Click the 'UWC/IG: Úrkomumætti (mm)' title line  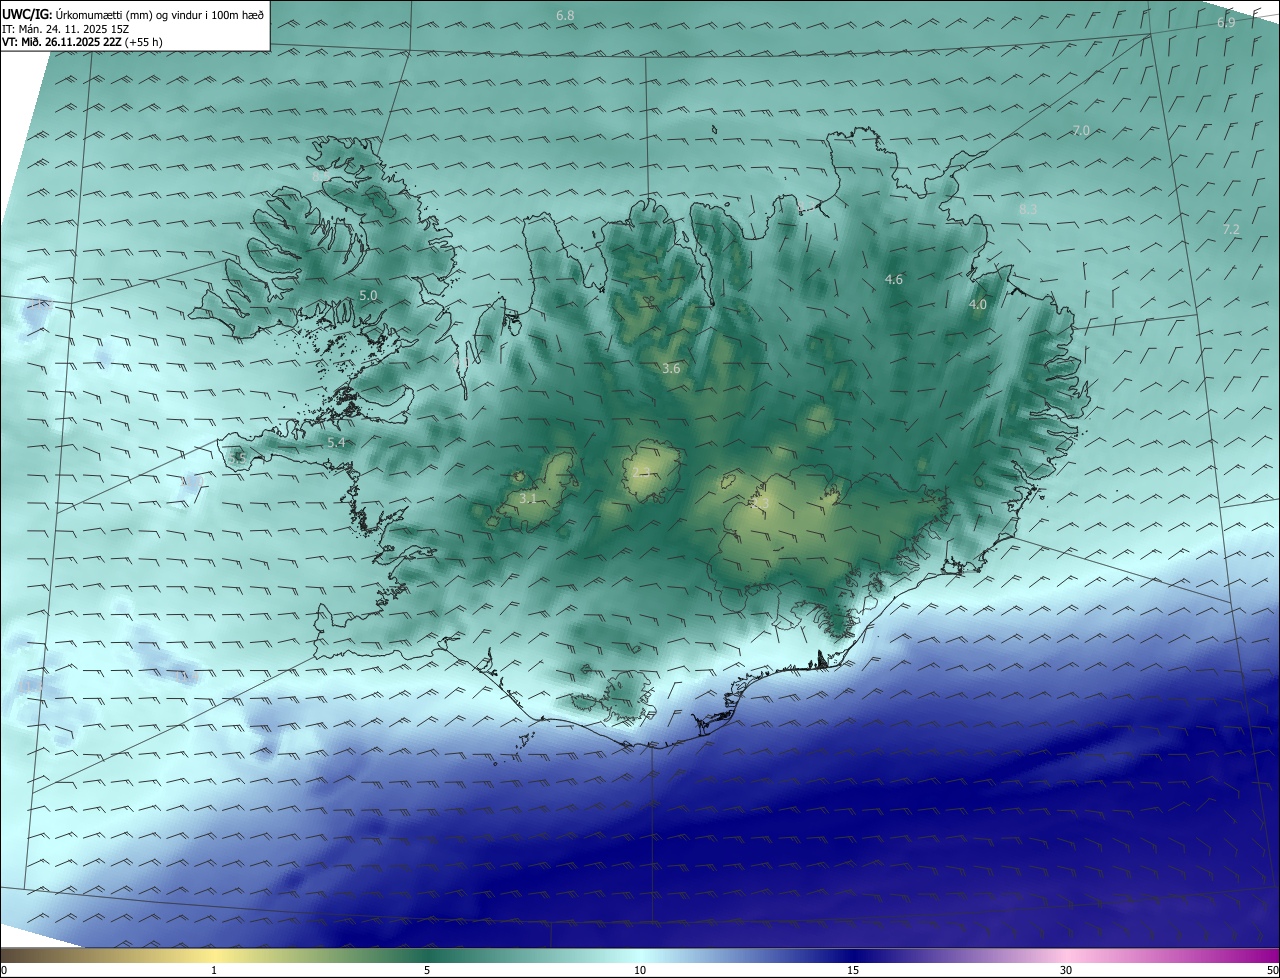pyautogui.click(x=133, y=14)
